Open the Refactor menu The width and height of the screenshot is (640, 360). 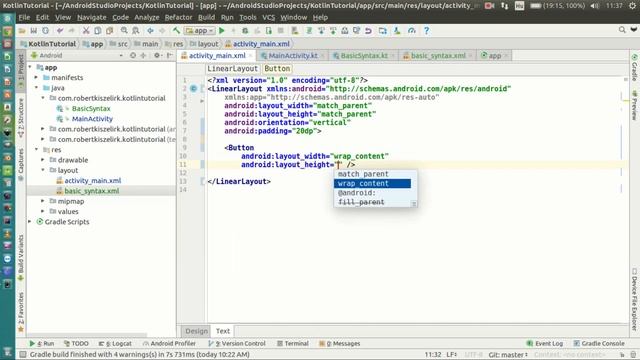178,18
